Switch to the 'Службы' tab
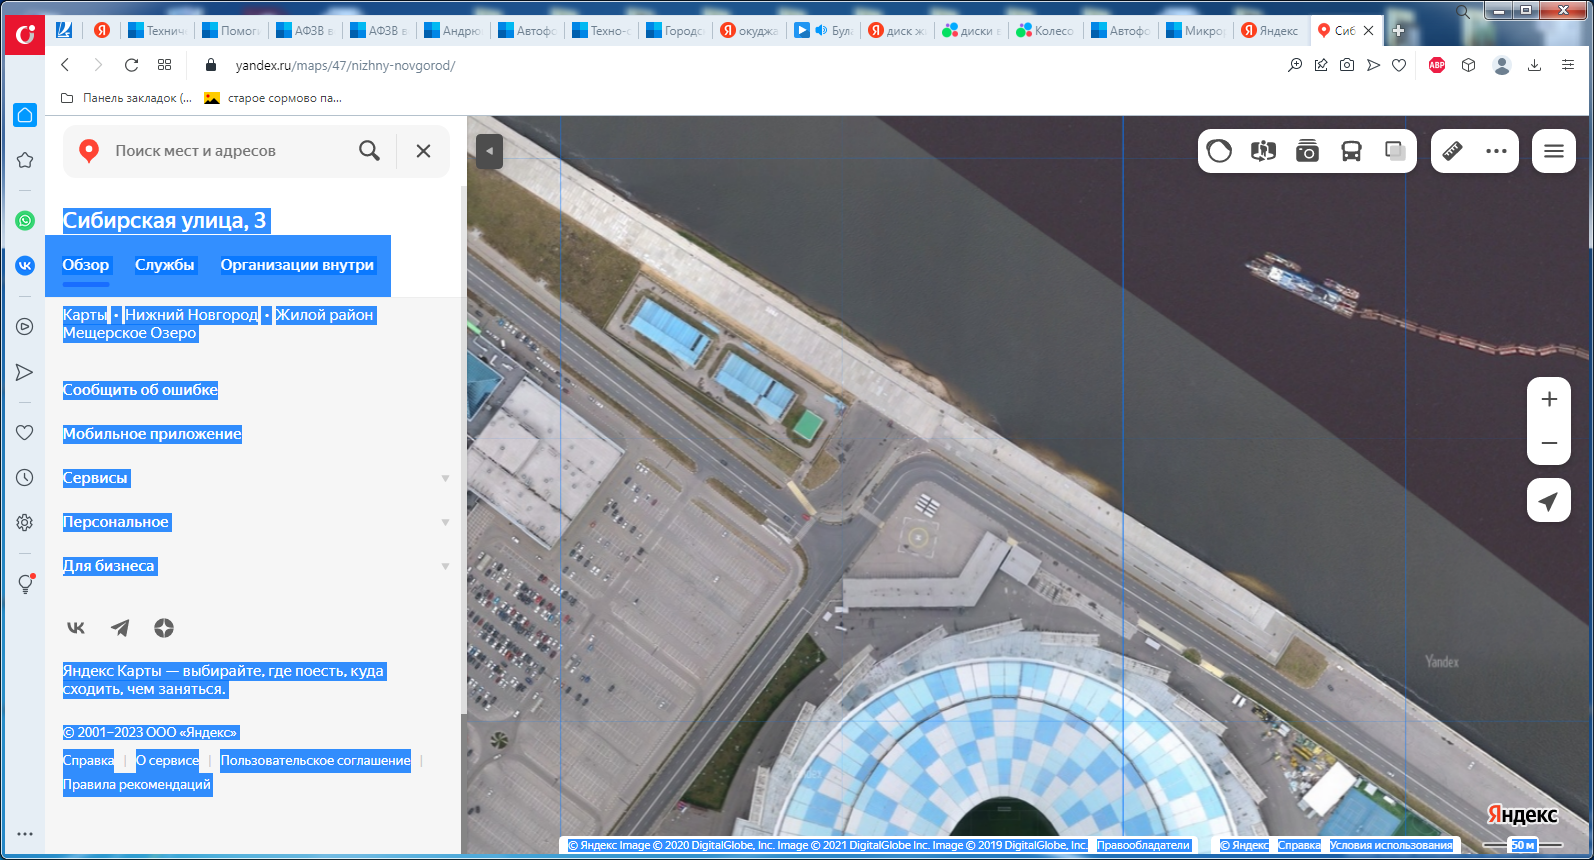The height and width of the screenshot is (860, 1594). (x=165, y=265)
